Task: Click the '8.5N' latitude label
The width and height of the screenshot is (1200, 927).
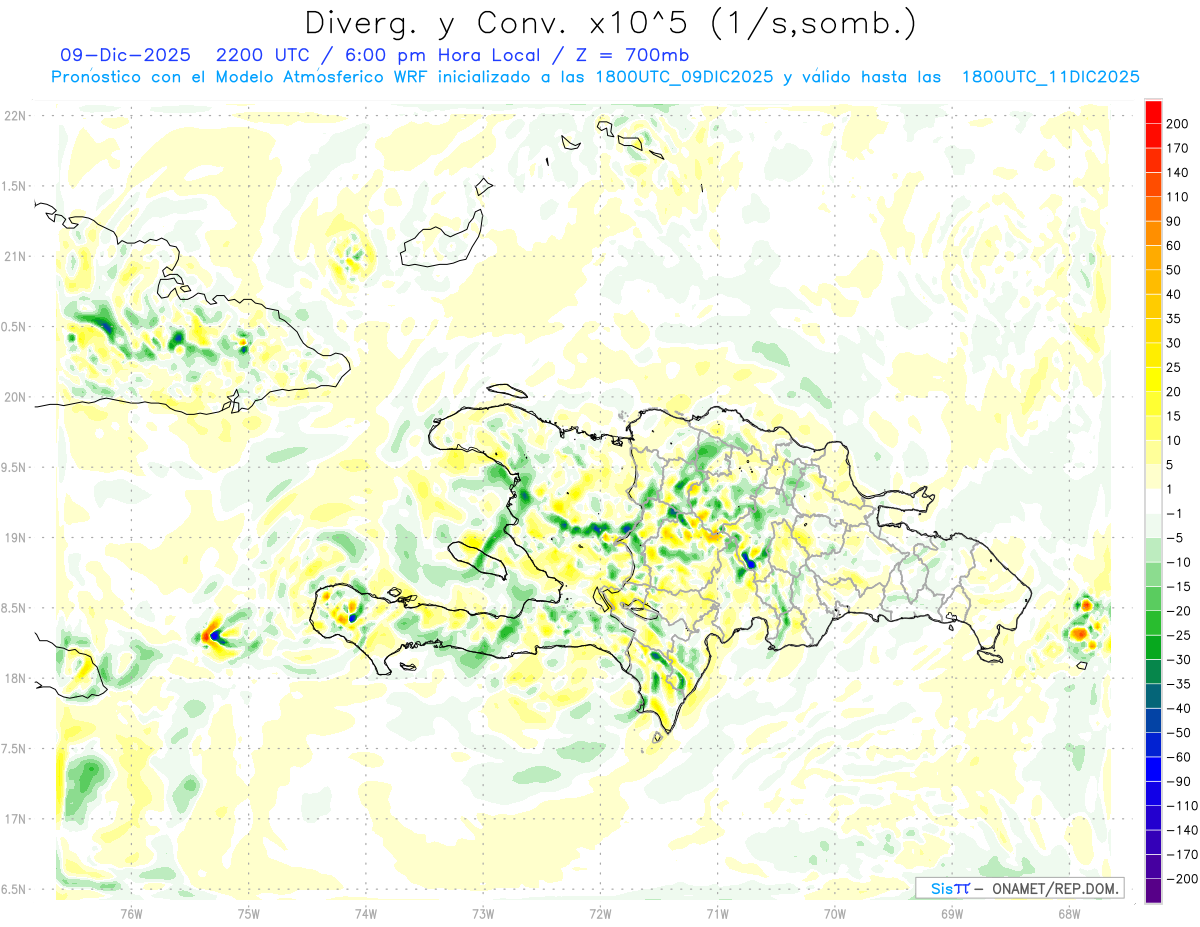Action: tap(14, 609)
